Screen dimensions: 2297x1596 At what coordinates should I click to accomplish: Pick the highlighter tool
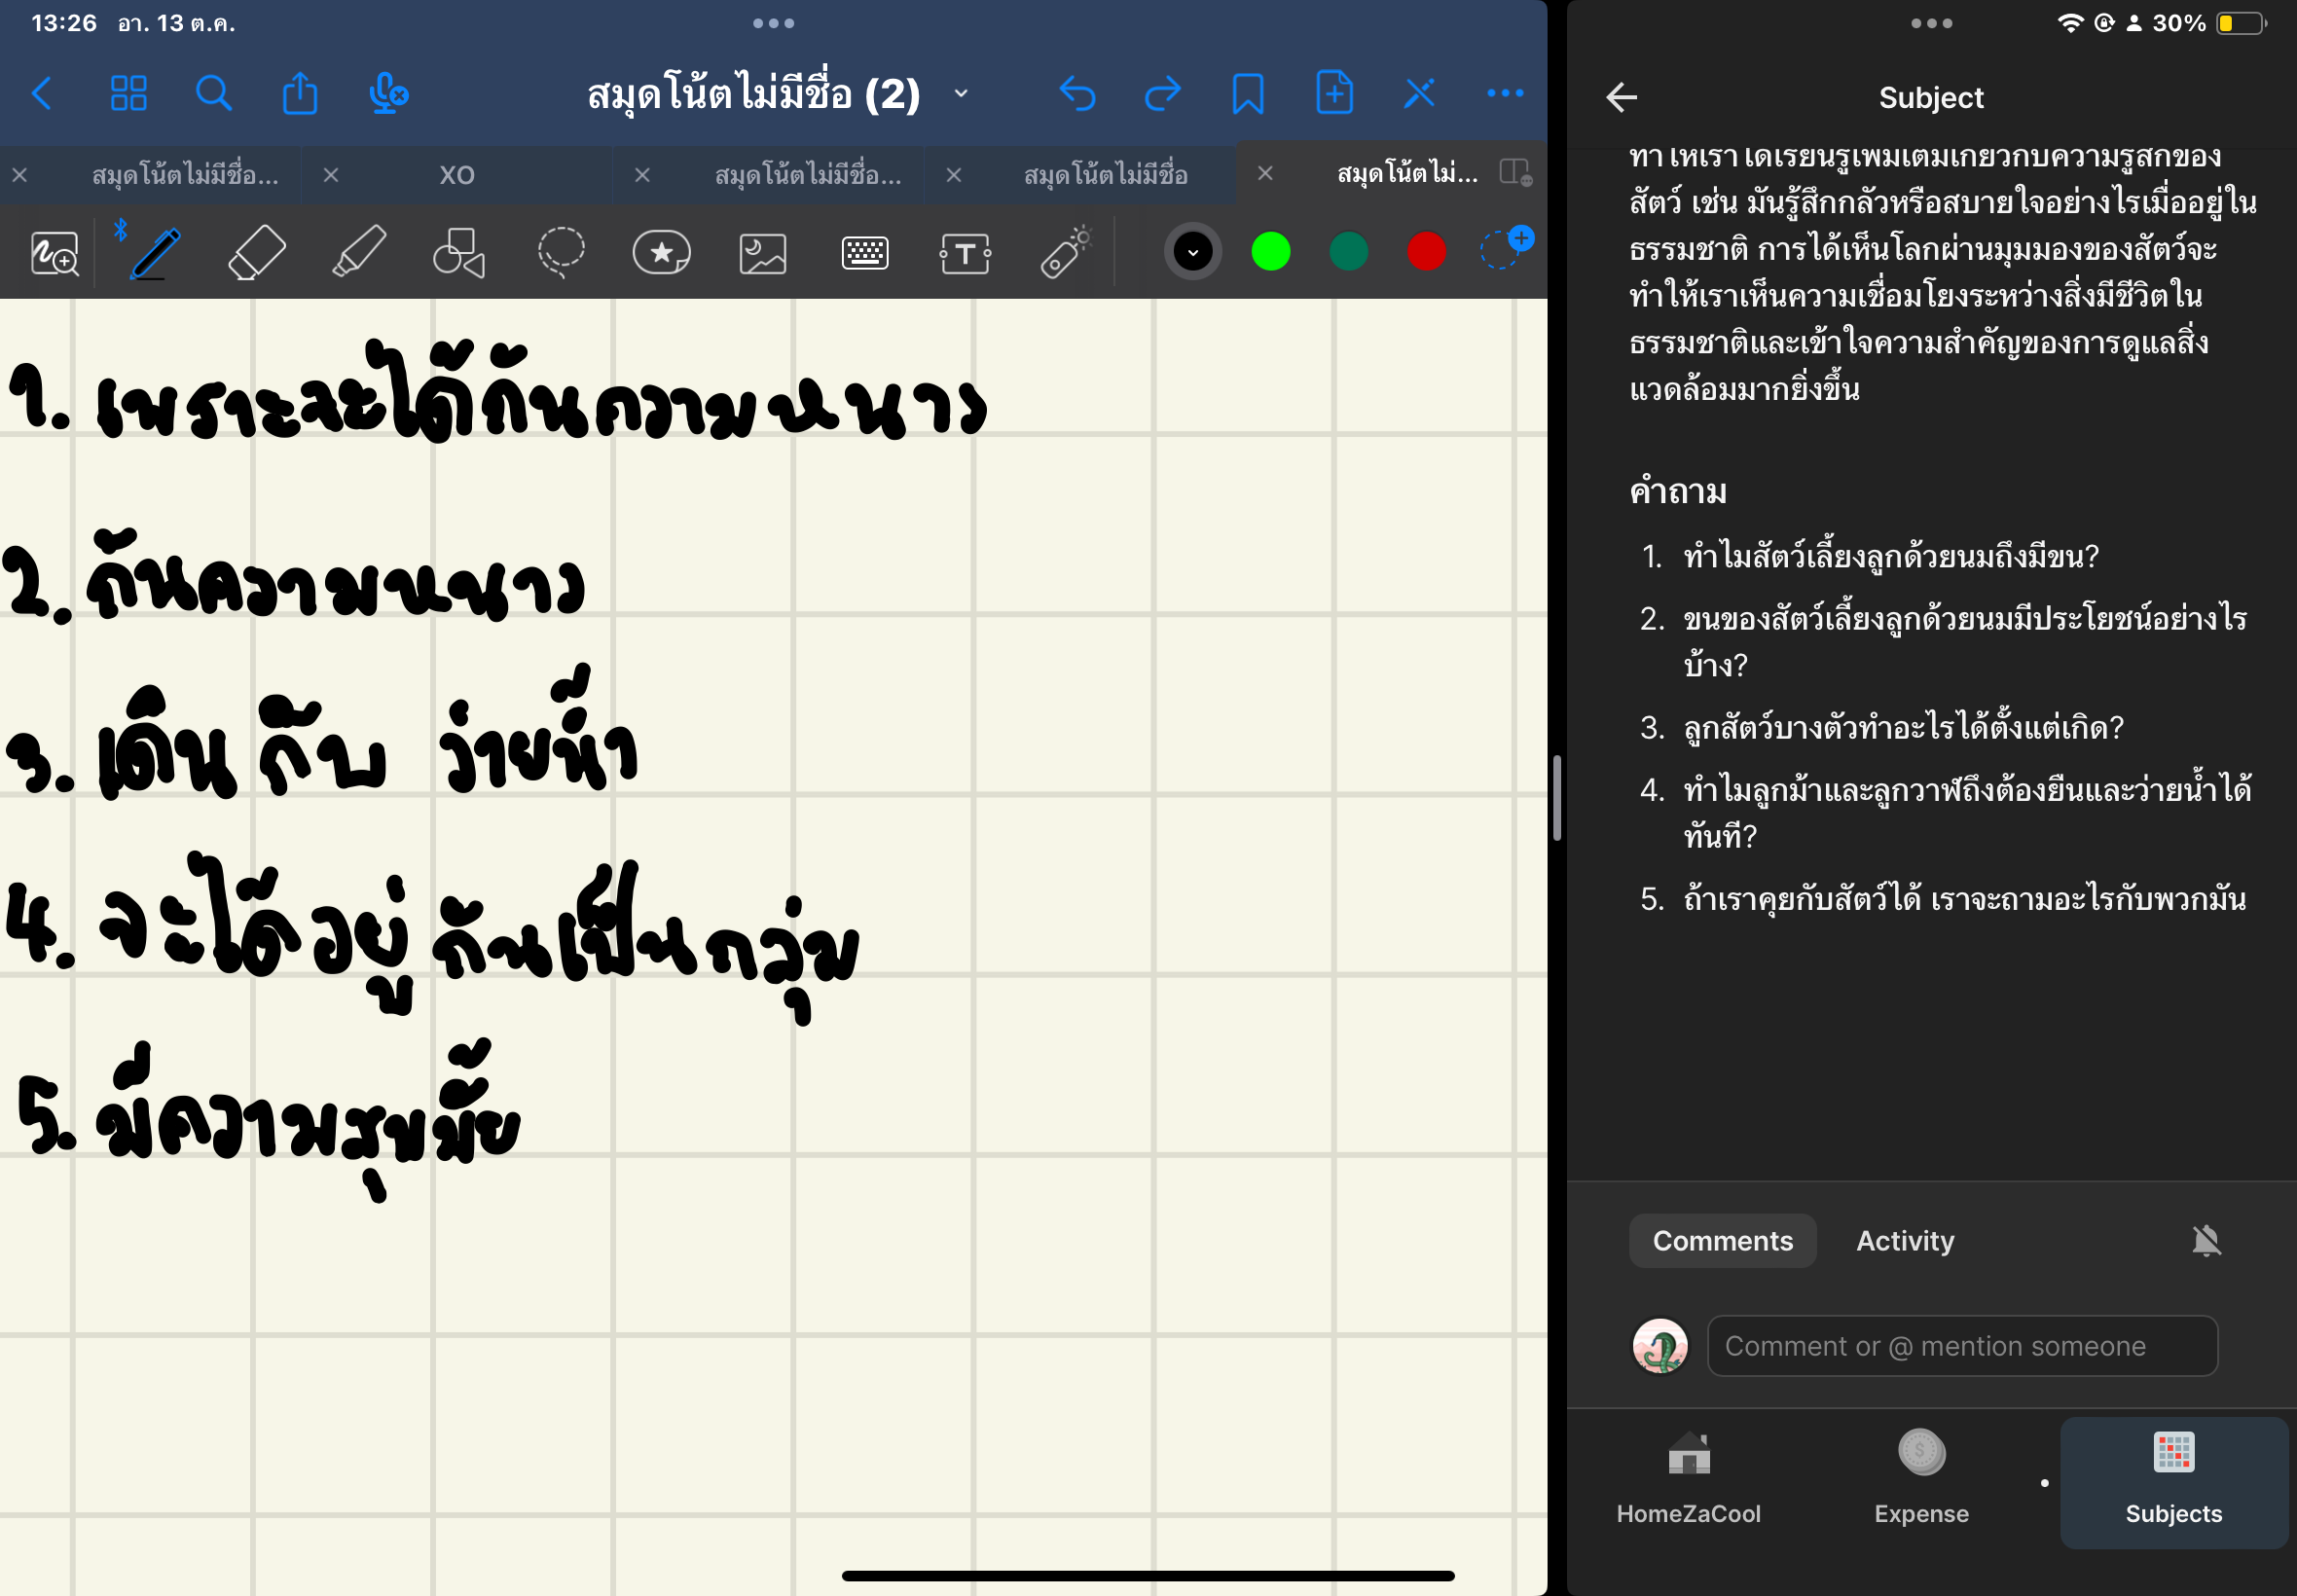(x=357, y=252)
